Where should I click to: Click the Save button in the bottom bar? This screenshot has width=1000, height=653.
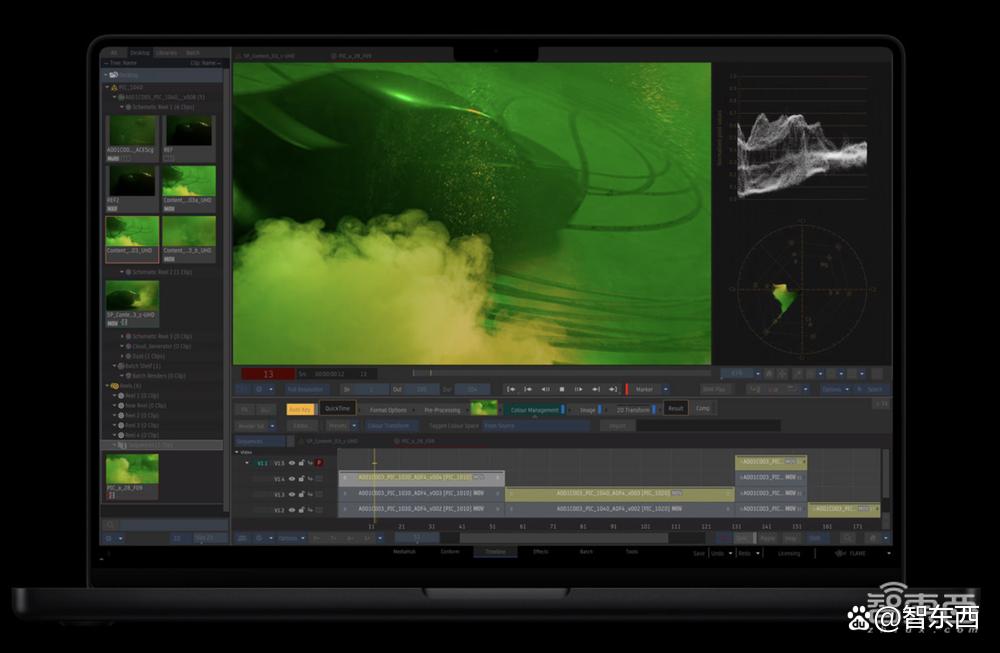[x=700, y=553]
